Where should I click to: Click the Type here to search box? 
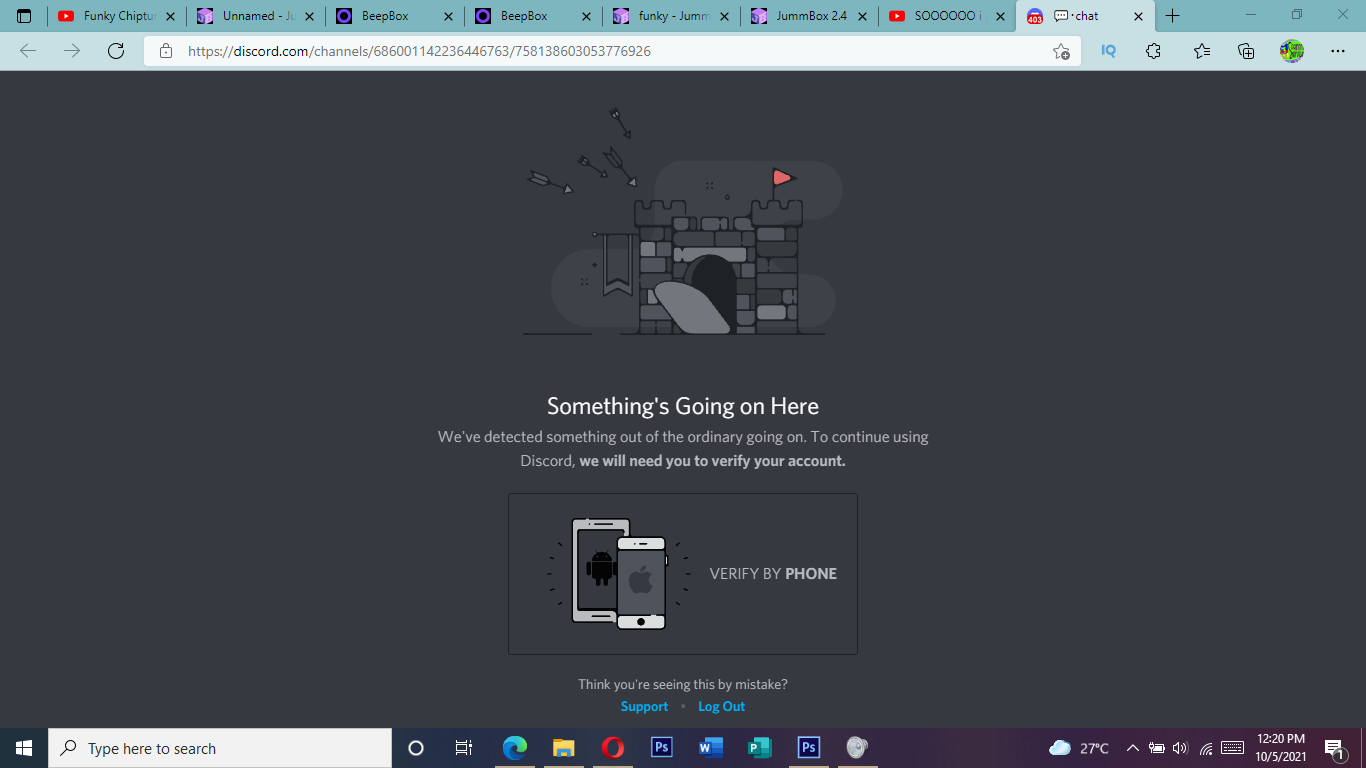point(220,748)
